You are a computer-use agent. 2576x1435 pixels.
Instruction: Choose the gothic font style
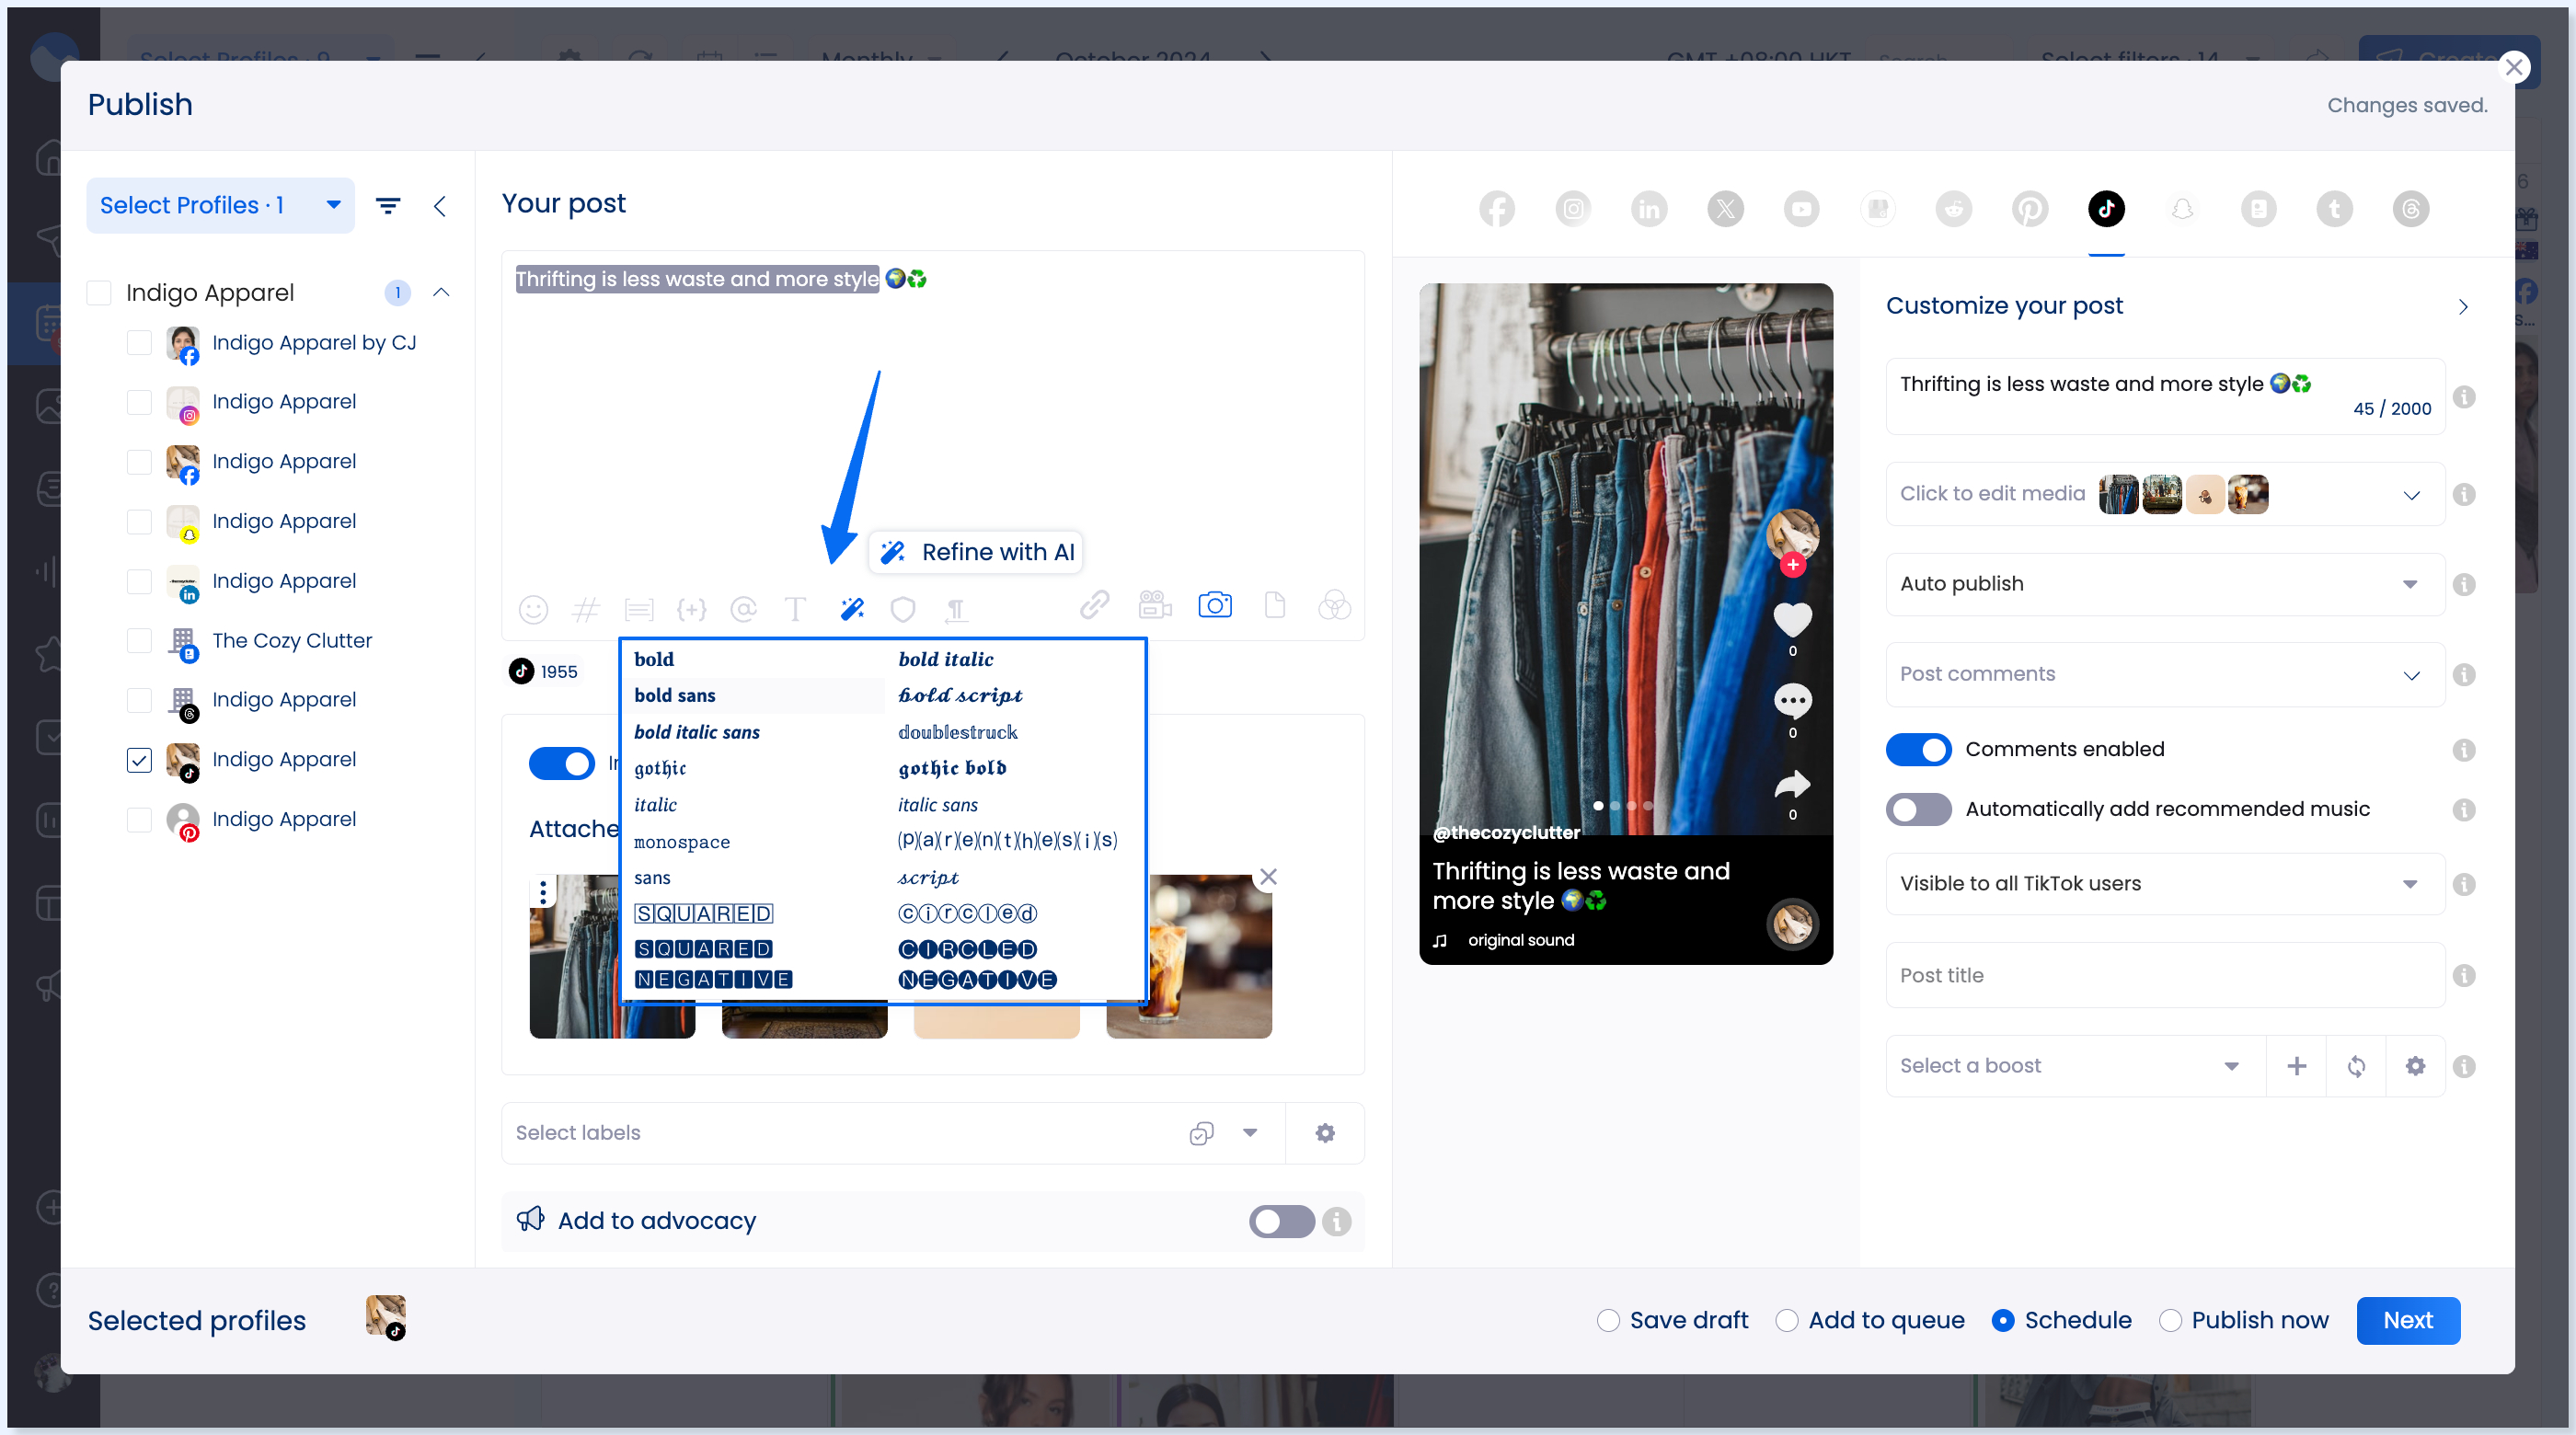660,769
